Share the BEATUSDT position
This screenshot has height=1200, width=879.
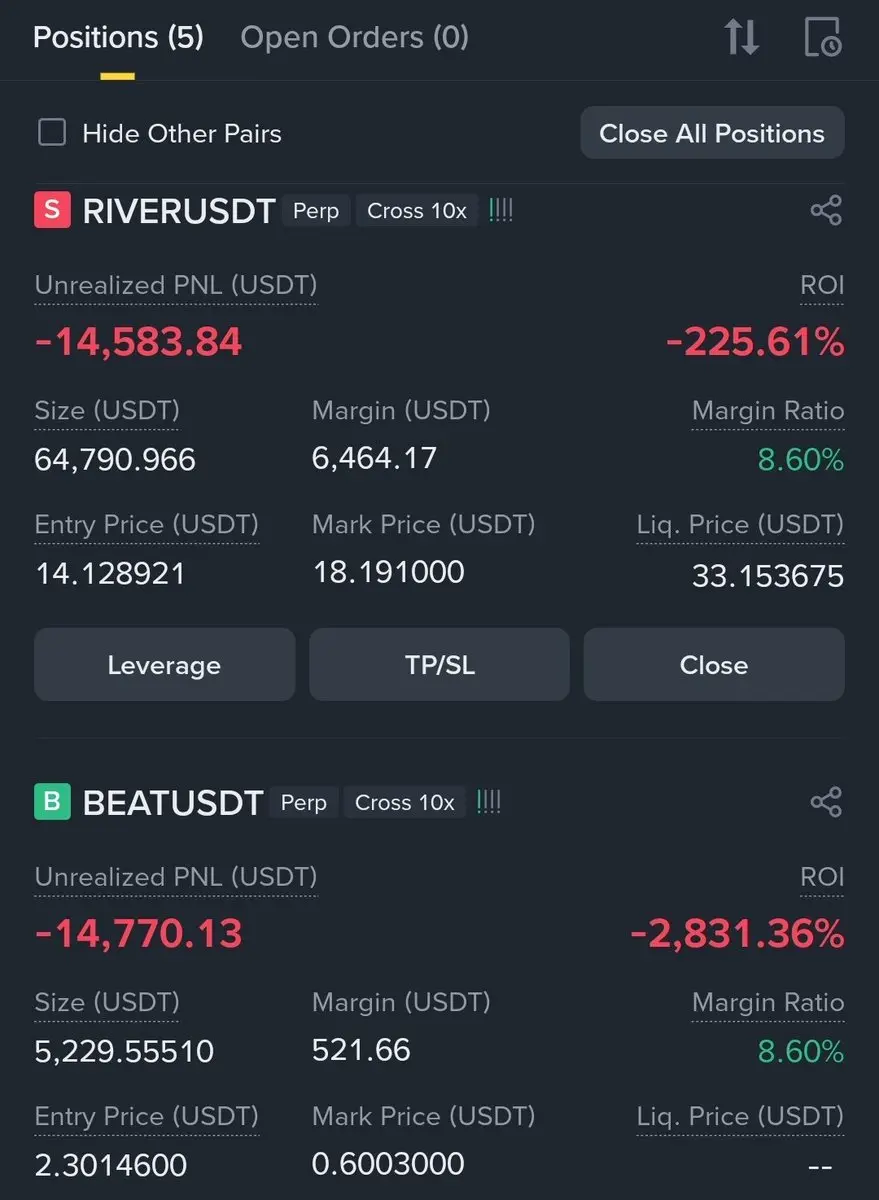(826, 802)
